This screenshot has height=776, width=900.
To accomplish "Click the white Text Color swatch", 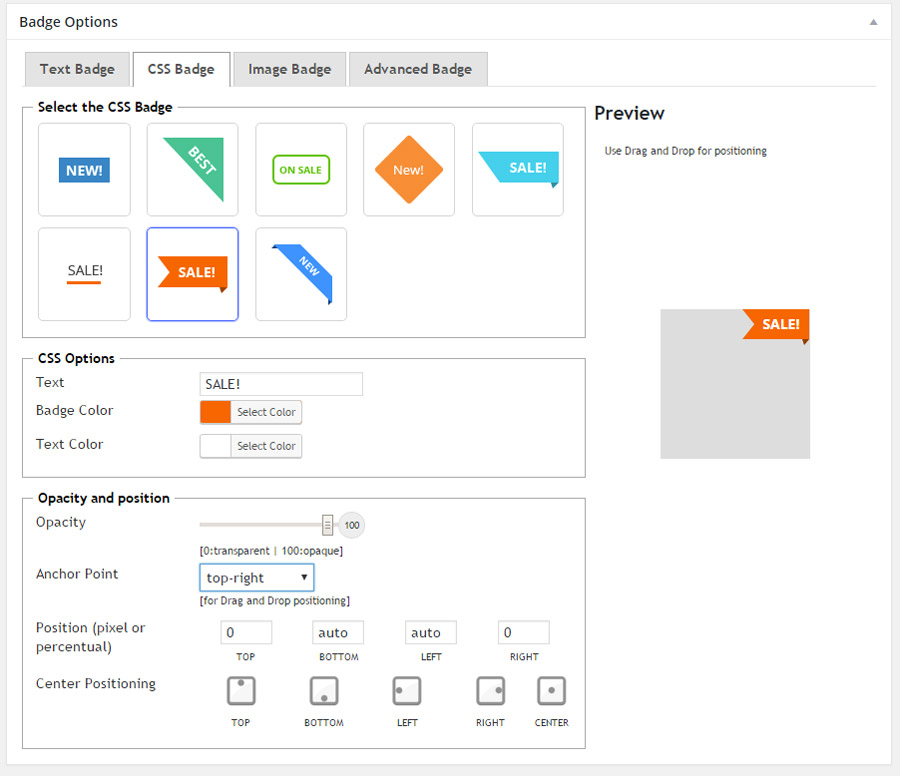I will tap(215, 446).
